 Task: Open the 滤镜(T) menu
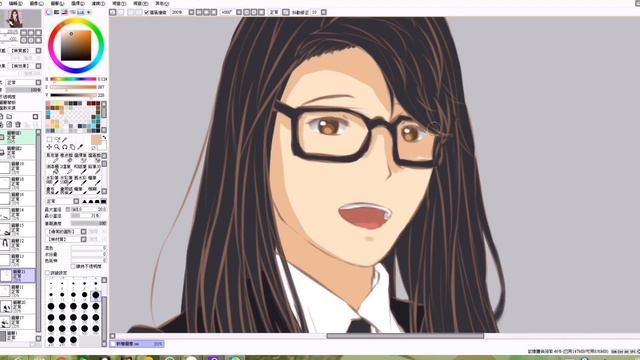[x=98, y=3]
